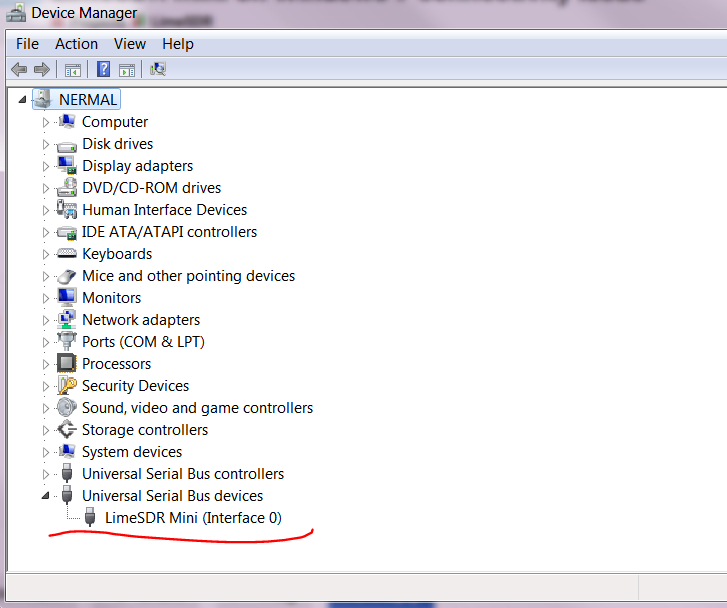
Task: Open the Help menu
Action: click(x=178, y=44)
